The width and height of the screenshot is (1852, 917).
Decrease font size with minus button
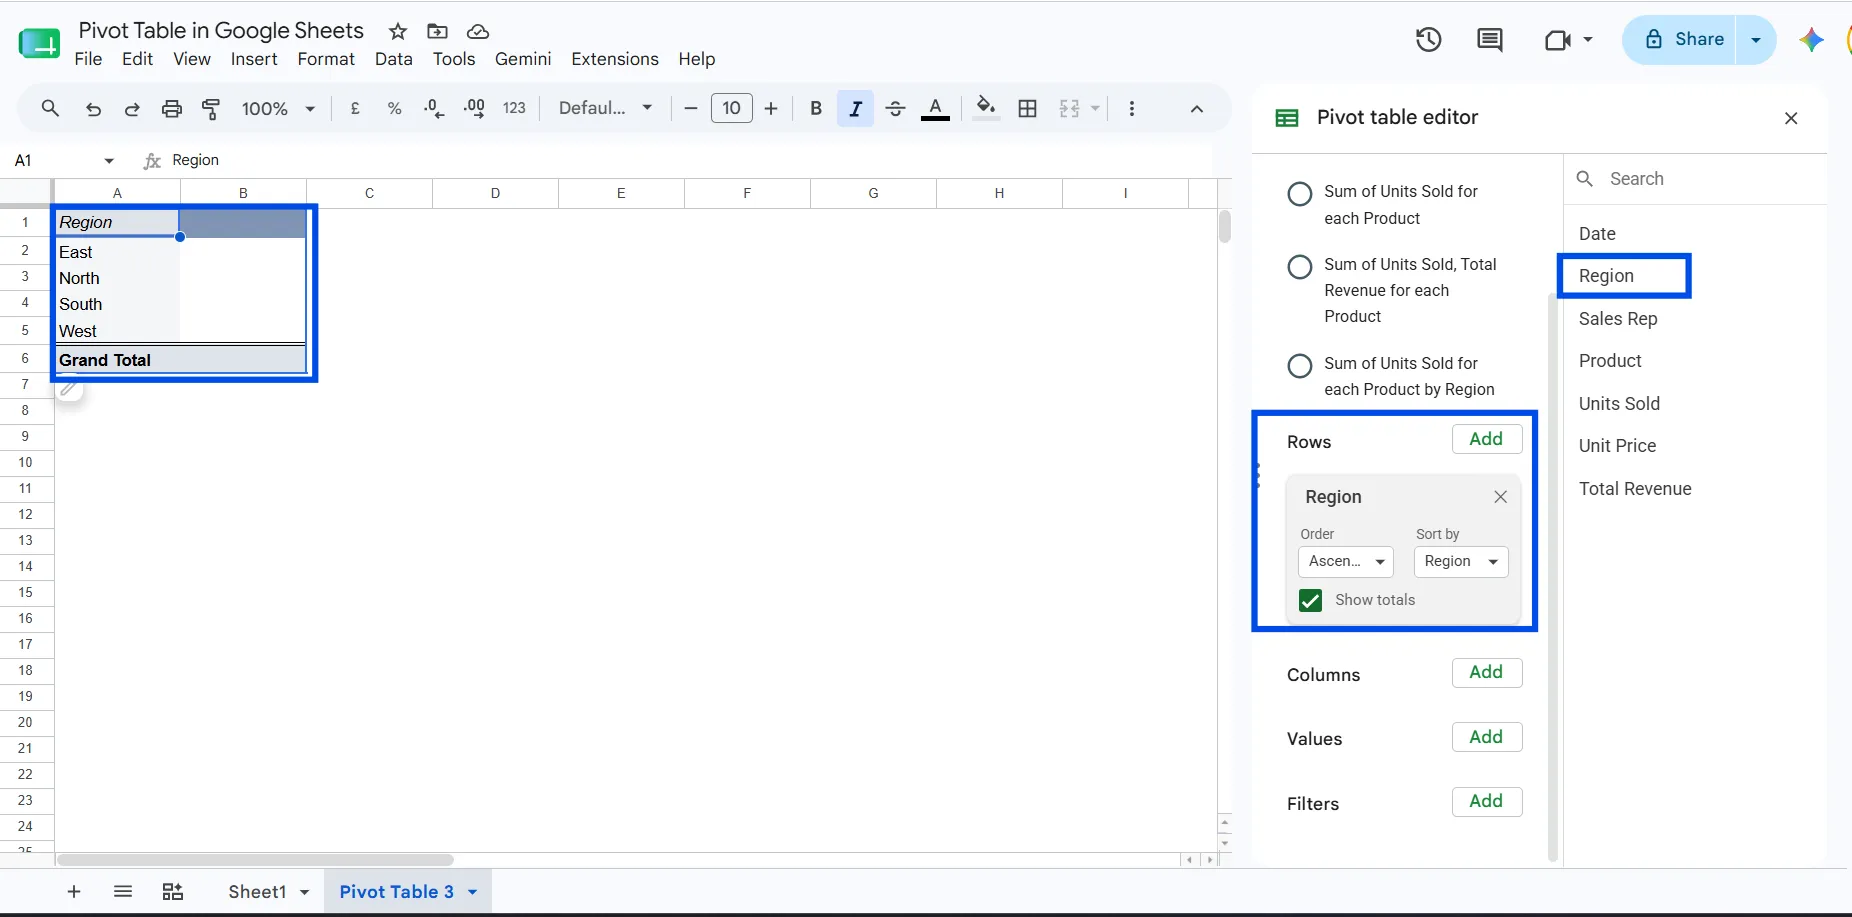(690, 108)
